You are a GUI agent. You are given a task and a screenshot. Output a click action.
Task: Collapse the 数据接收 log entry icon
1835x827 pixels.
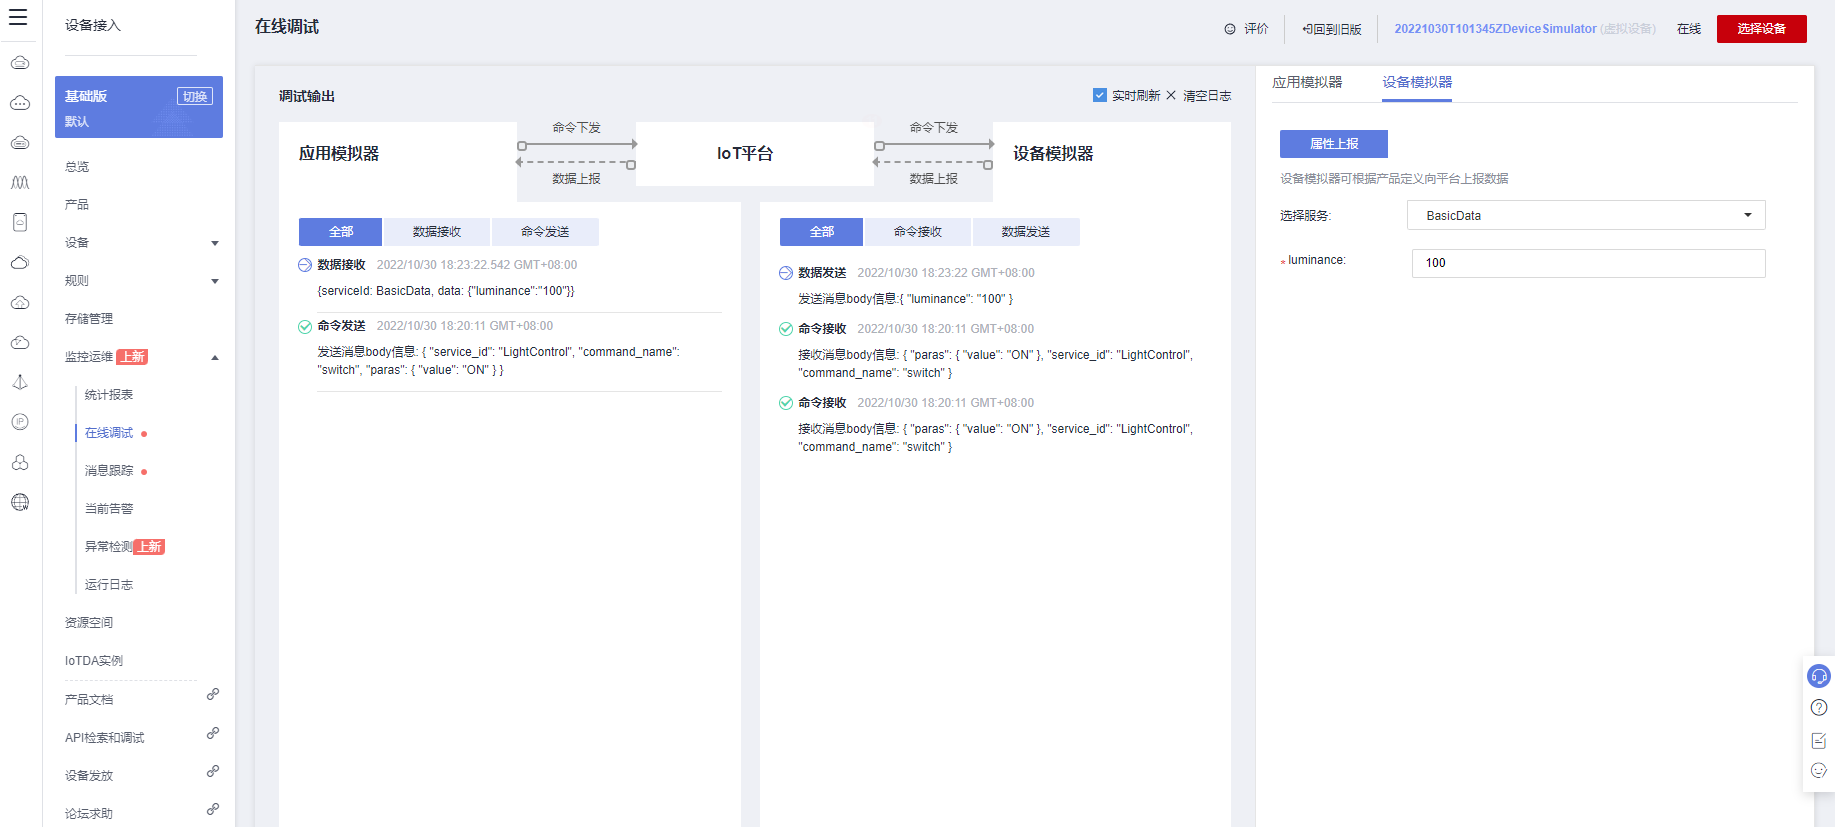point(305,265)
